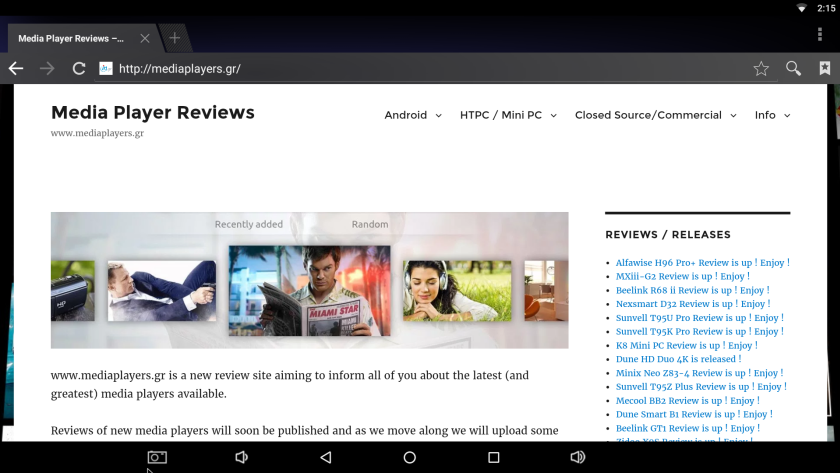
Task: Open a new browser tab
Action: click(175, 38)
